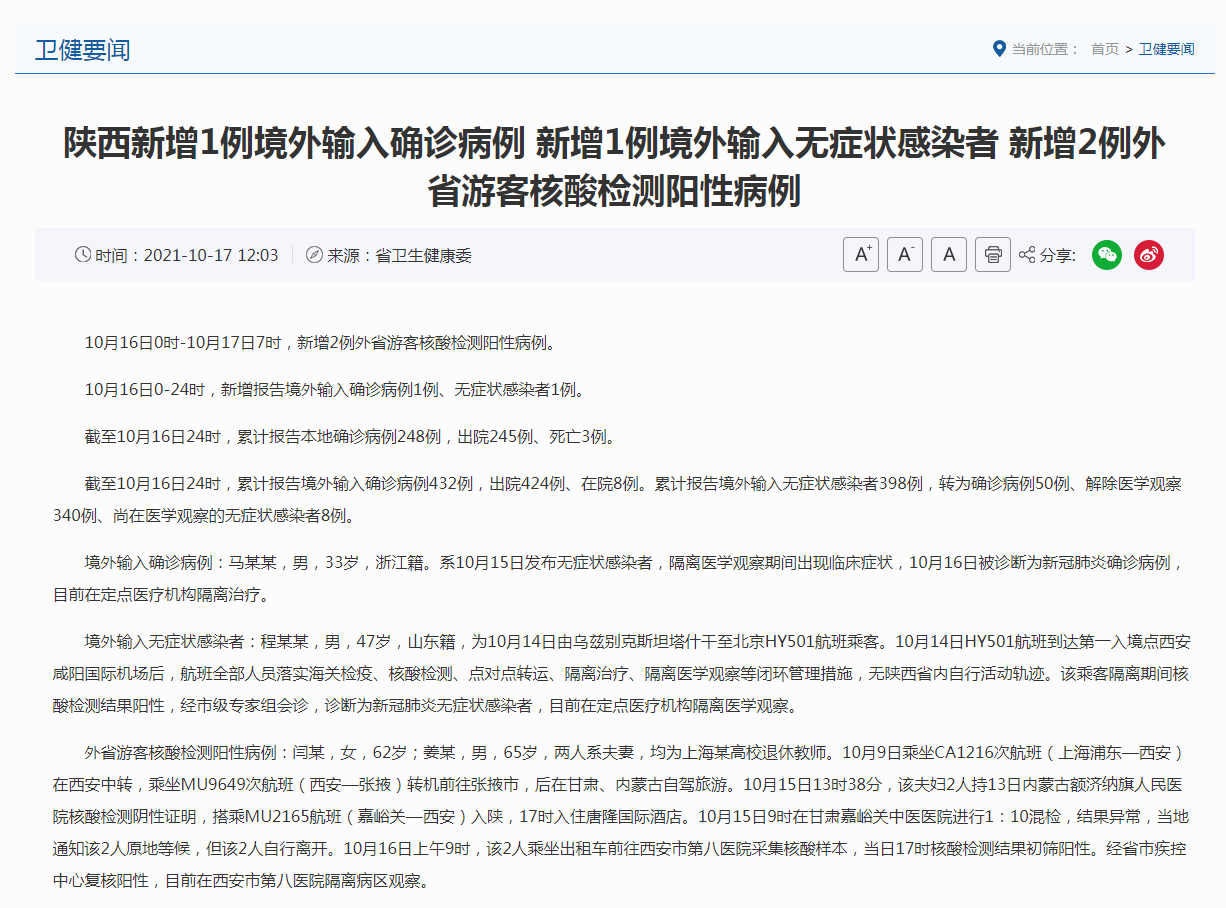The width and height of the screenshot is (1226, 908).
Task: Open 卫健要闻 breadcrumb link
Action: 1166,49
